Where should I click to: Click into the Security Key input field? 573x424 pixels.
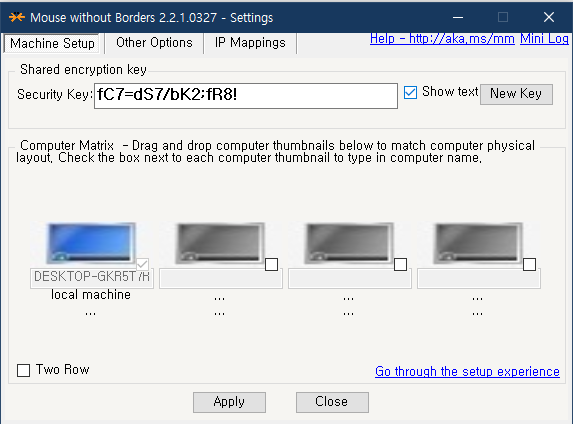[x=246, y=96]
